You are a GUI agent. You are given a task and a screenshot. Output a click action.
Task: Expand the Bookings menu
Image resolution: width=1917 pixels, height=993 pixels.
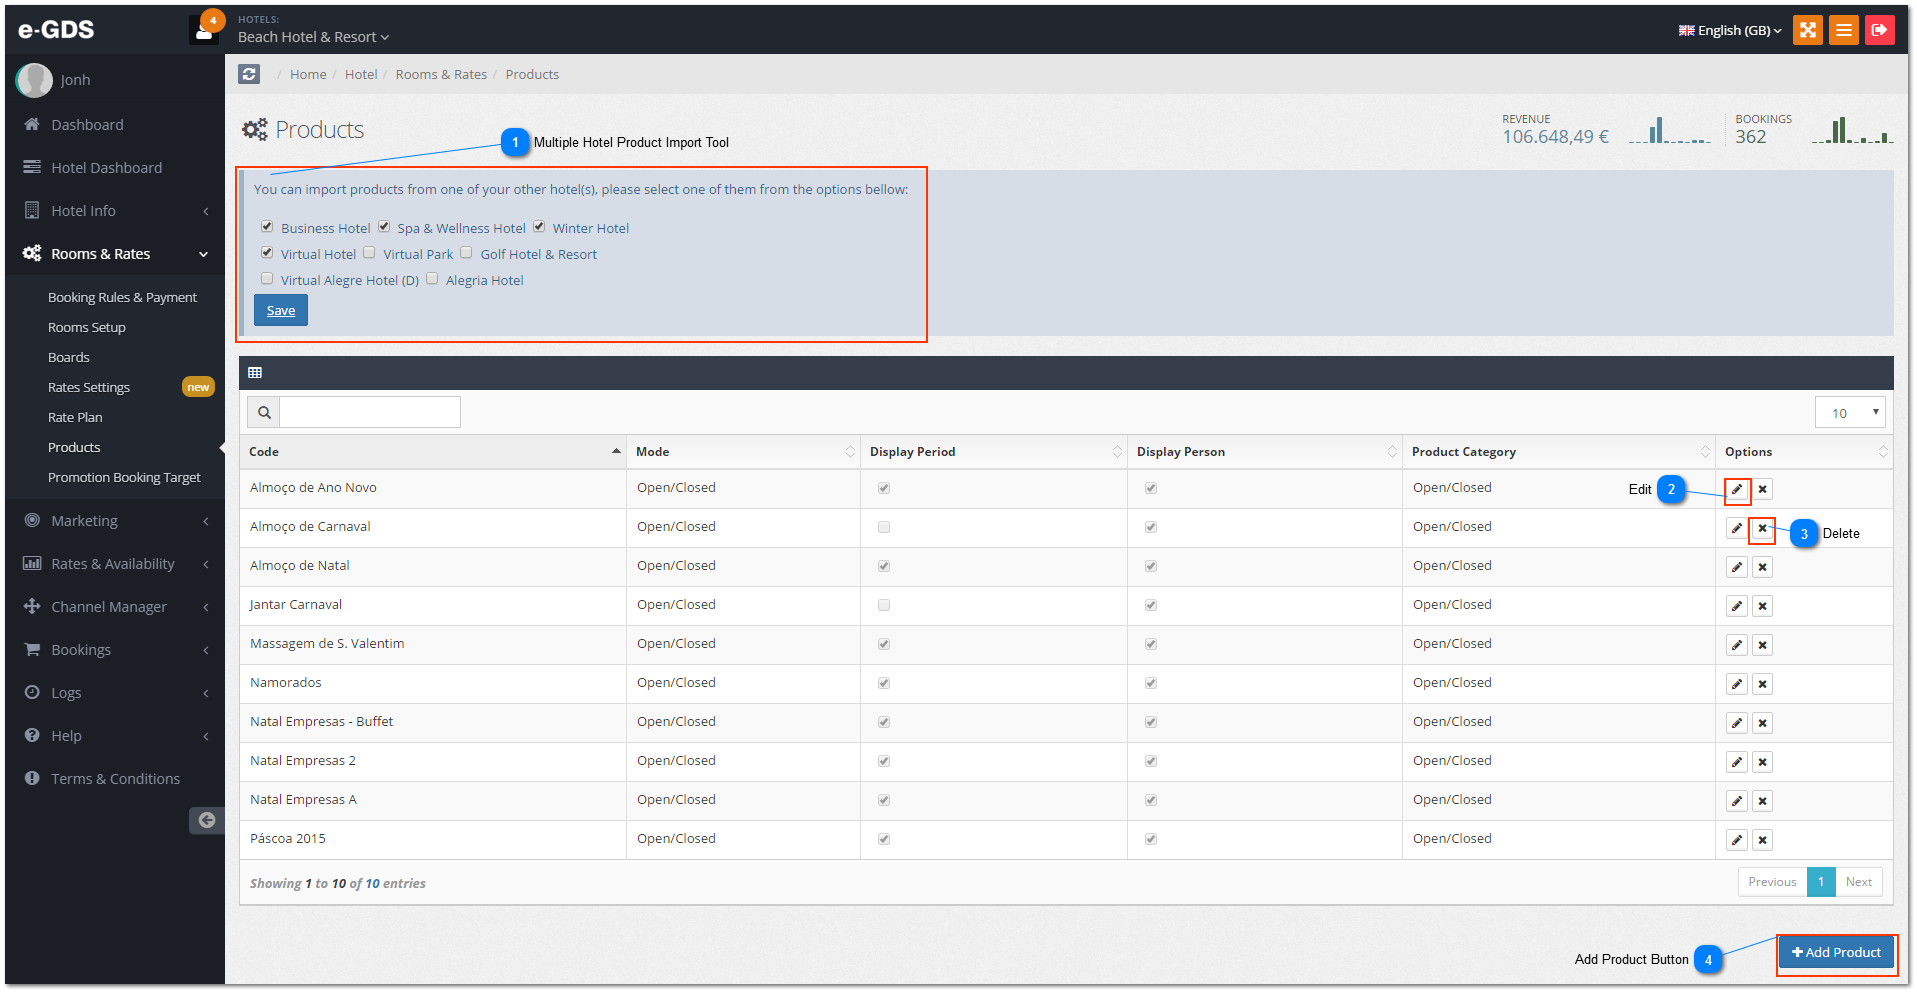coord(115,650)
